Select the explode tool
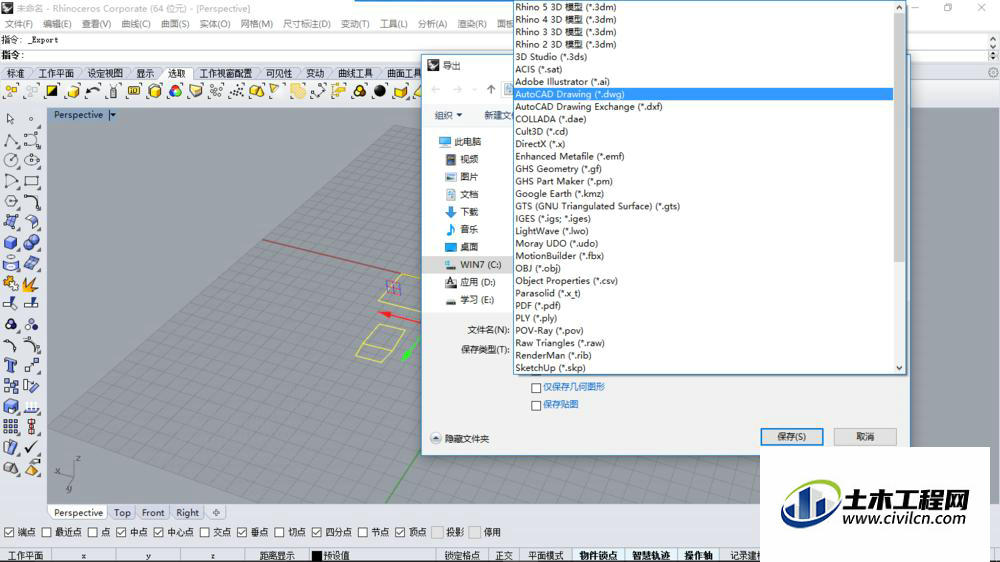 click(x=31, y=283)
